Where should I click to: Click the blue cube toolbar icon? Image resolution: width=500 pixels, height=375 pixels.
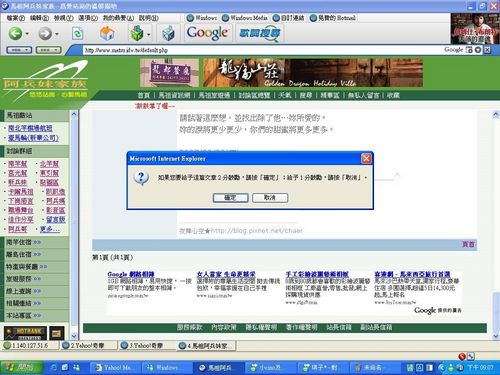[x=168, y=34]
